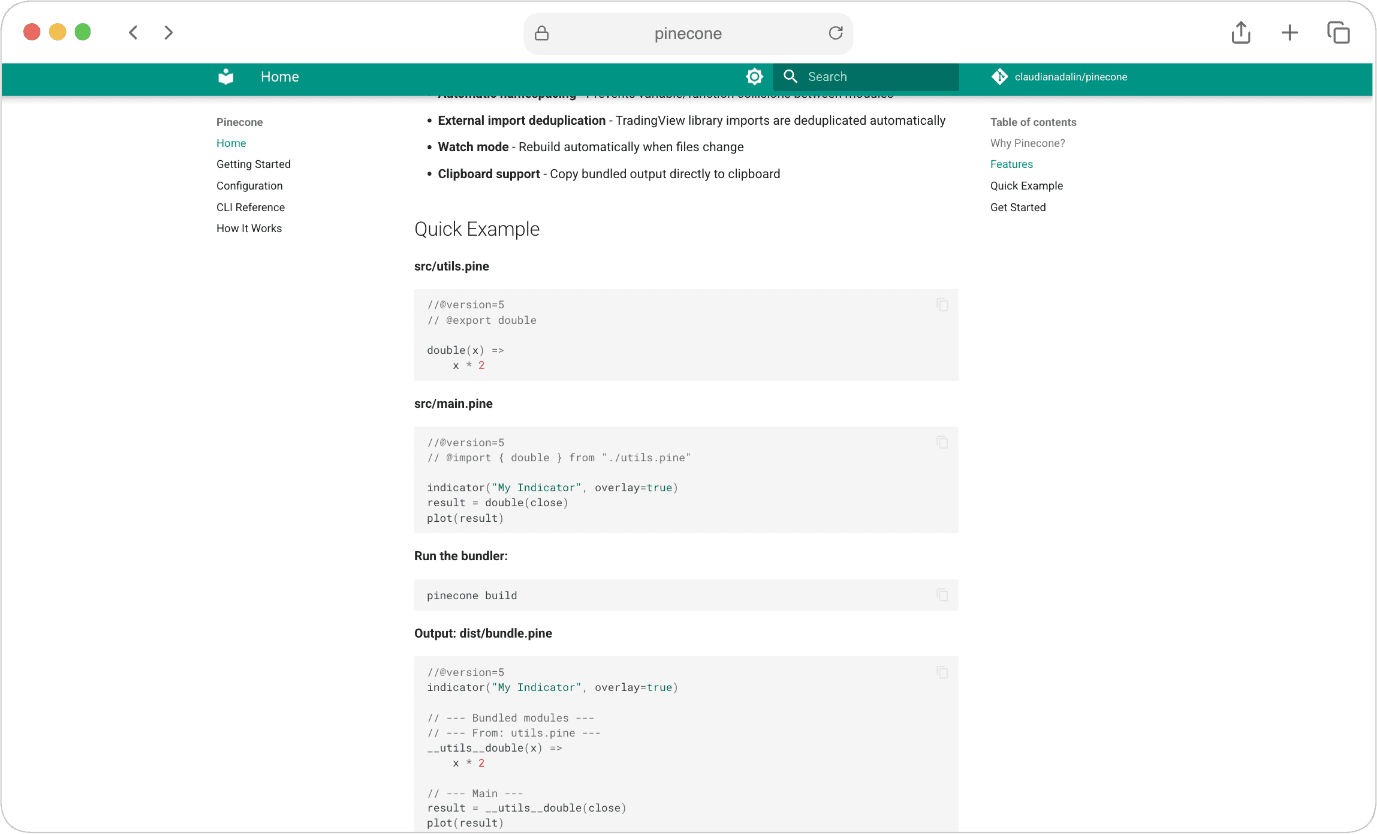The height and width of the screenshot is (834, 1377).
Task: Click the magnifier icon in the search bar
Action: 790,76
